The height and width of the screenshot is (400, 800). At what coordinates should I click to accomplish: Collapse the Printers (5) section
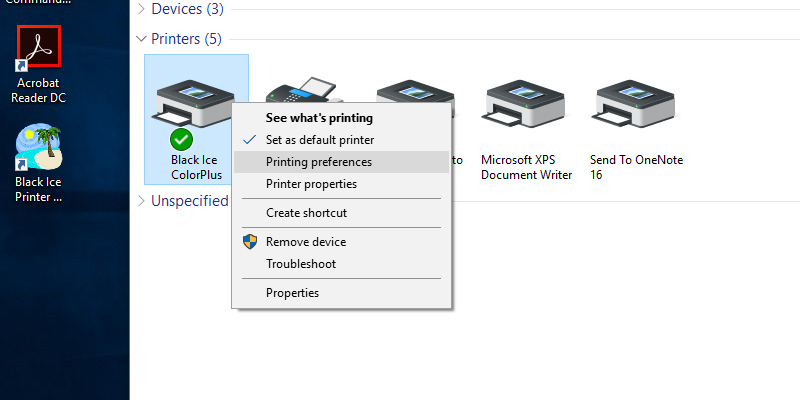coord(141,39)
